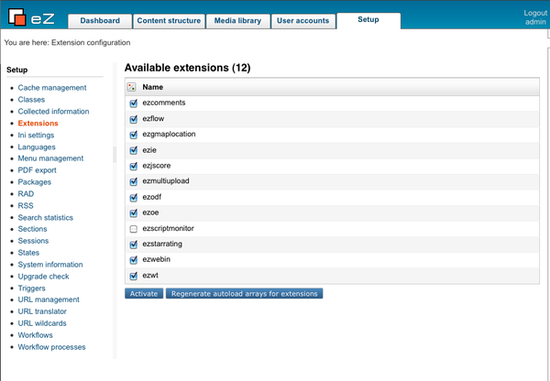This screenshot has height=381, width=550.
Task: Uncheck the ezwt extension checkbox
Action: tap(133, 276)
